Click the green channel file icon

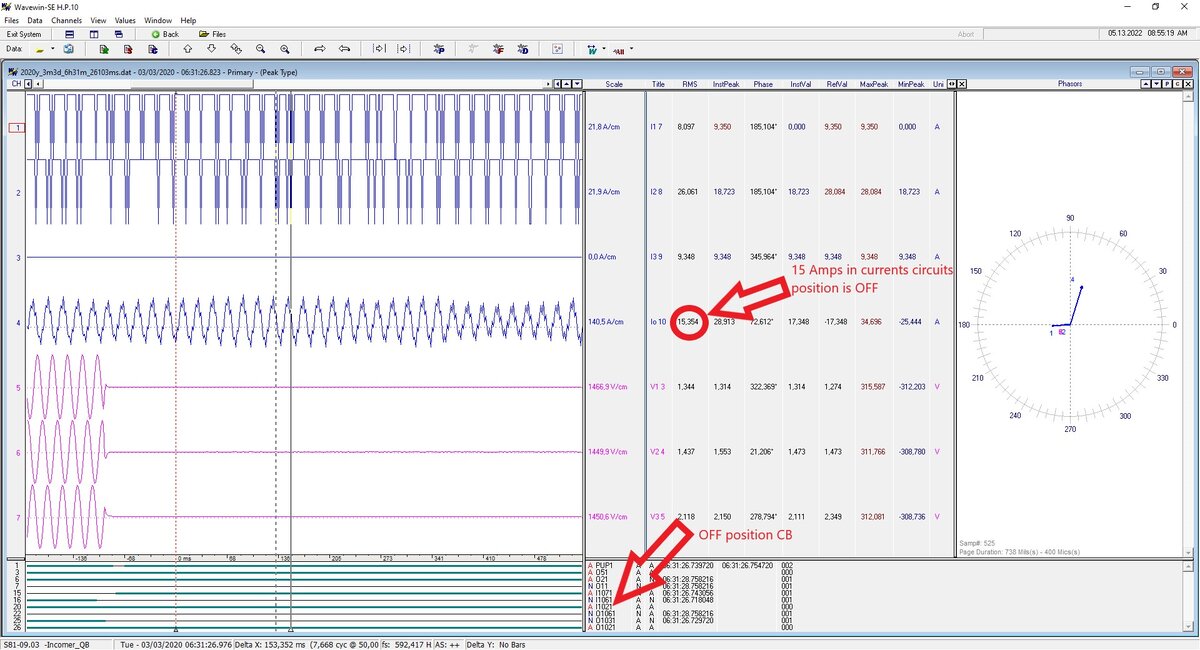tap(104, 48)
